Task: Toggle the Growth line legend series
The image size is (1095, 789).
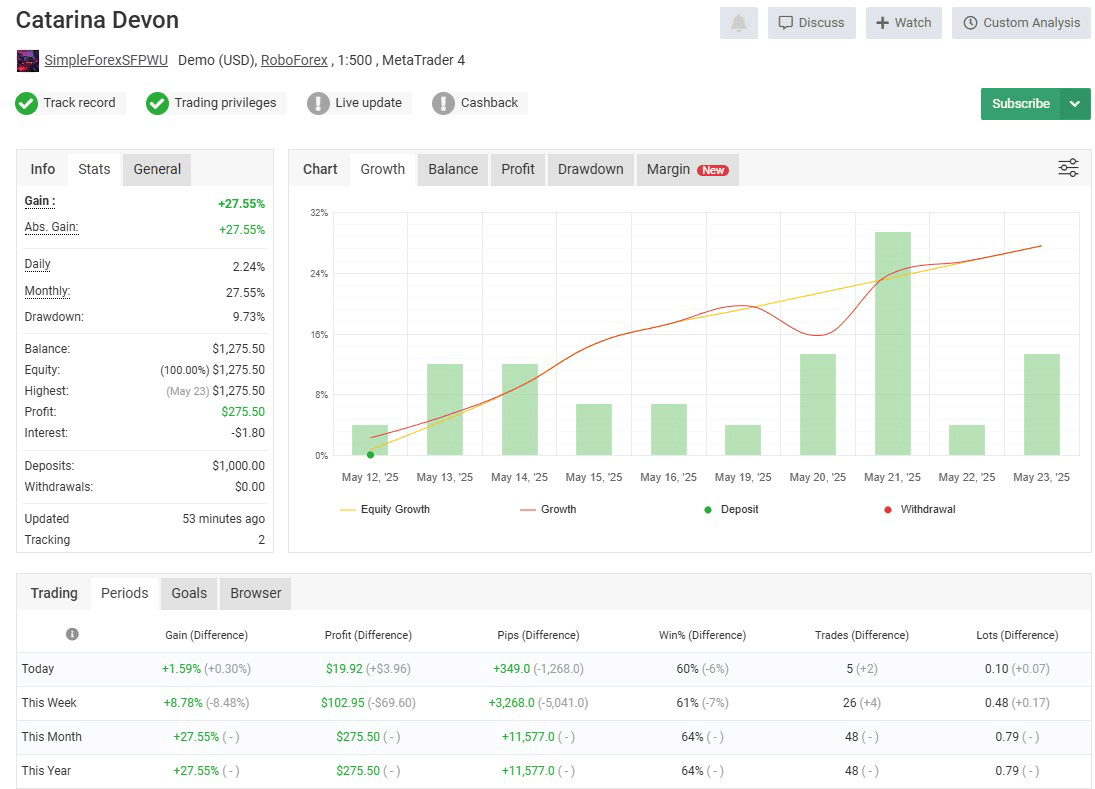Action: pyautogui.click(x=548, y=509)
